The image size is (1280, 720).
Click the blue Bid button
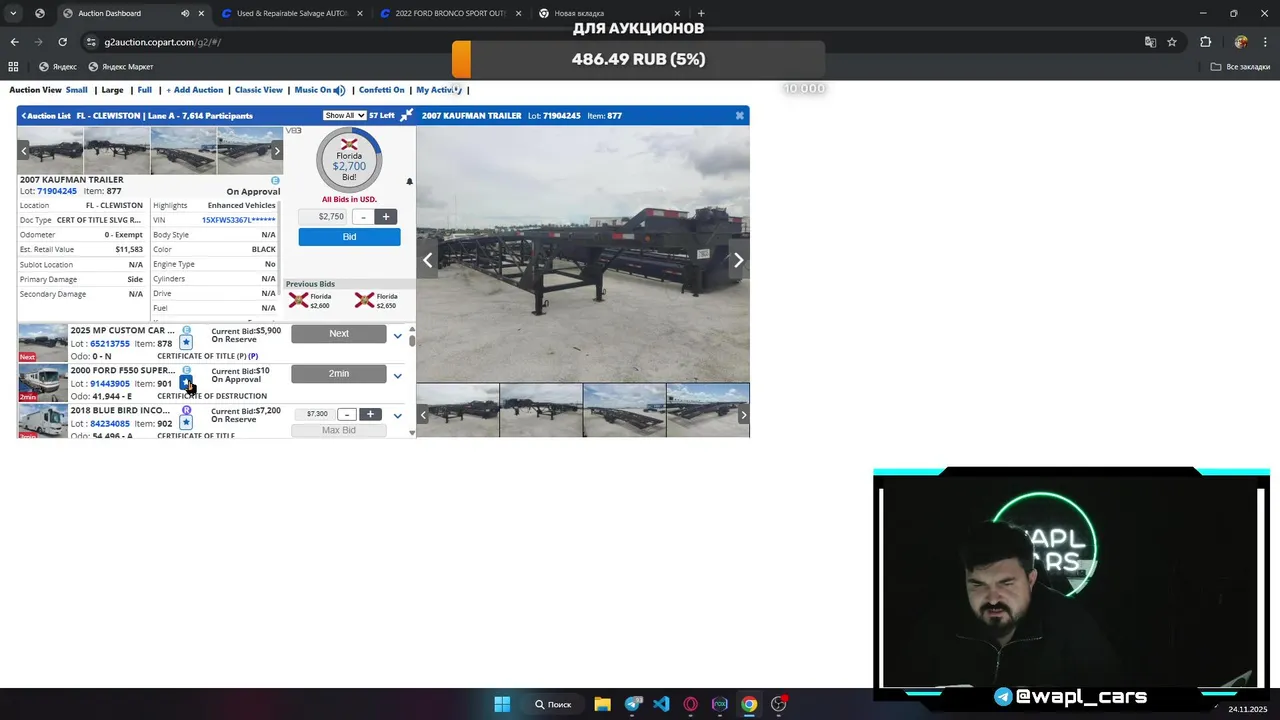tap(349, 237)
